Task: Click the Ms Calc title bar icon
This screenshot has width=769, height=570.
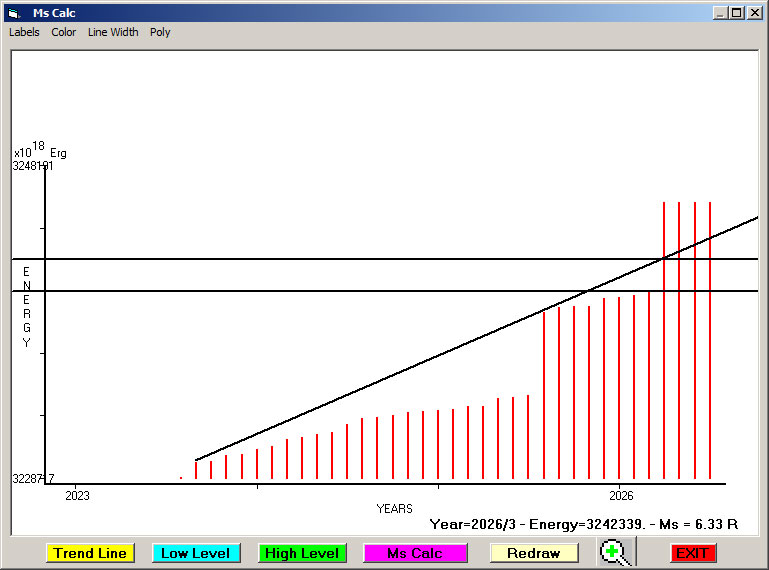Action: pos(13,13)
